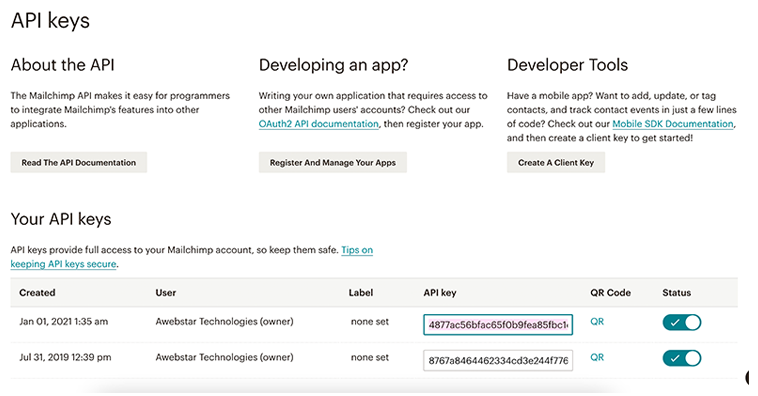Click the 'Your API keys' heading
Viewport: 758px width, 396px height.
coord(61,219)
